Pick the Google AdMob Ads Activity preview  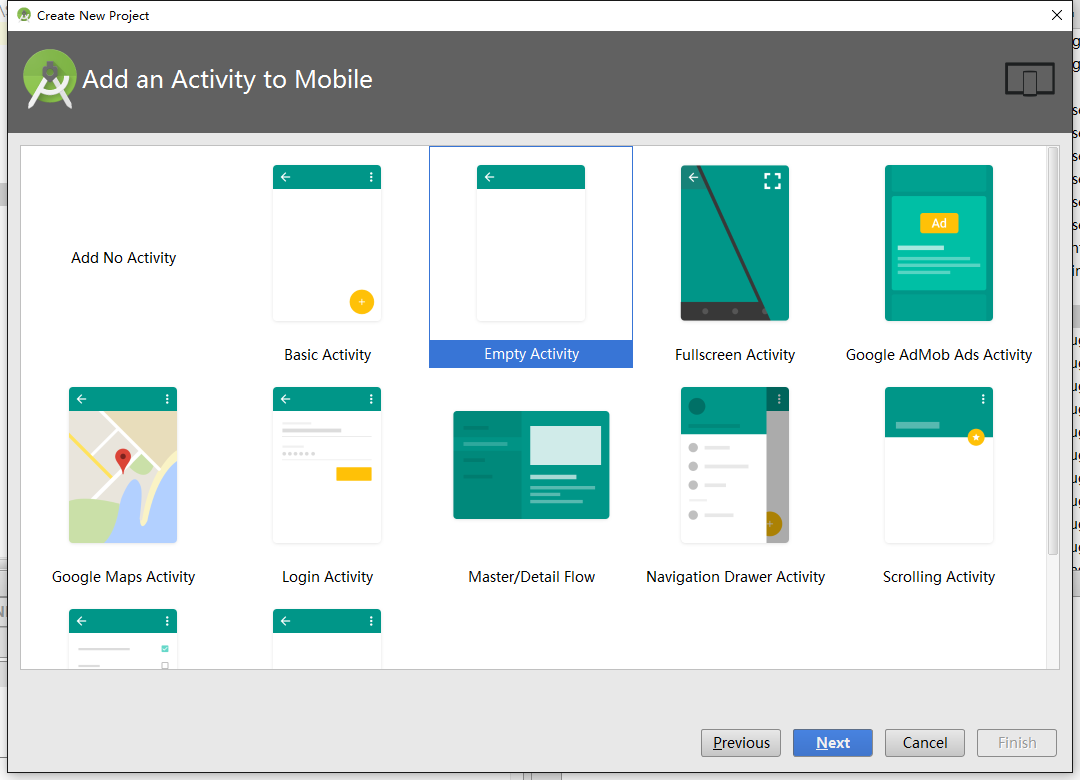[x=938, y=243]
